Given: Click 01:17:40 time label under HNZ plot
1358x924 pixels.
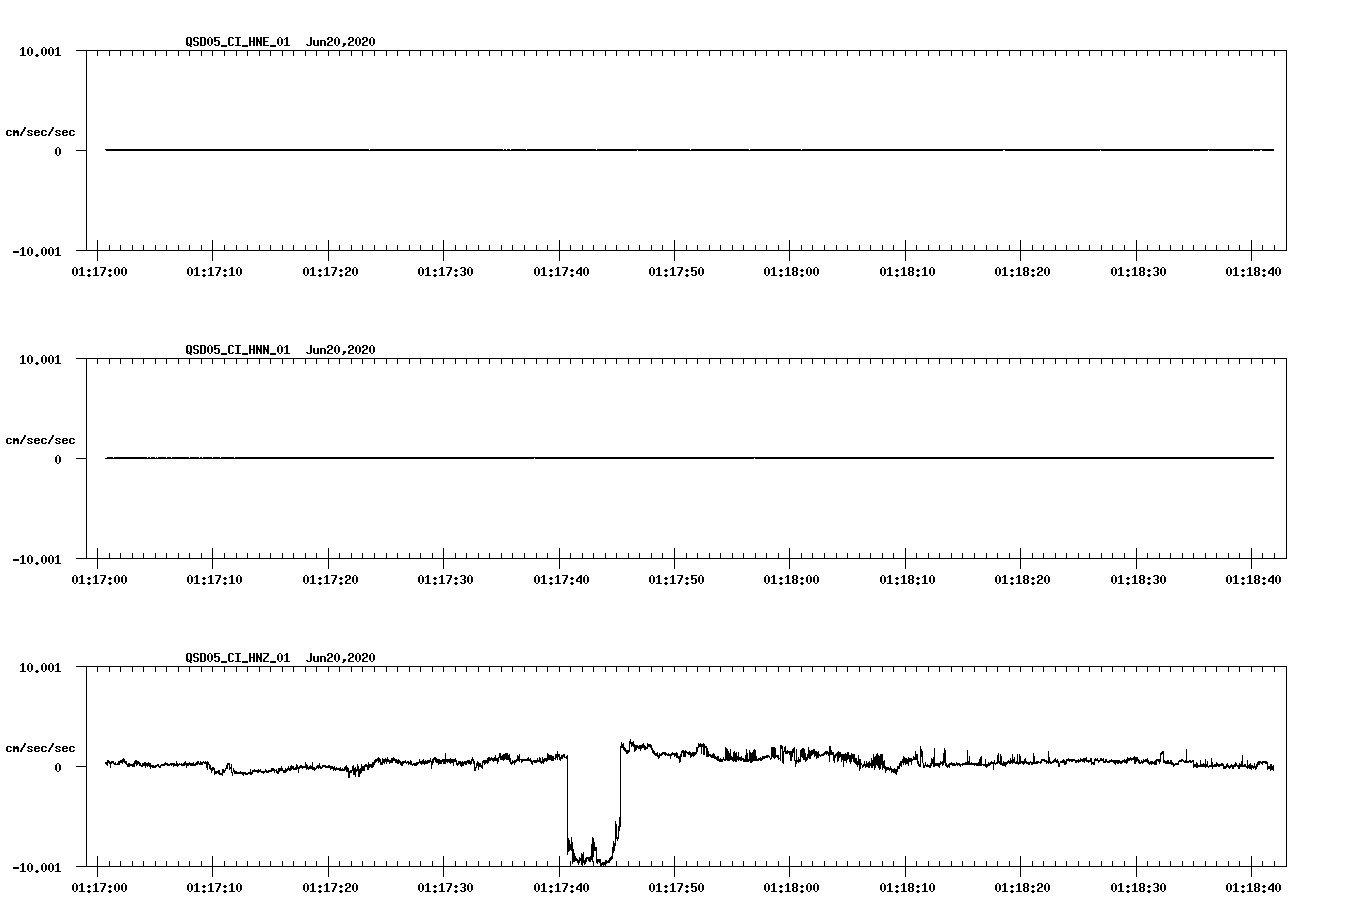Looking at the screenshot, I should point(561,888).
